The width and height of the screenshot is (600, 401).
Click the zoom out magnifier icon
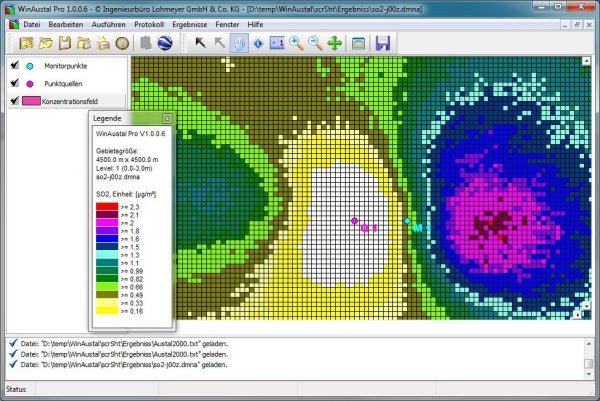(x=315, y=43)
